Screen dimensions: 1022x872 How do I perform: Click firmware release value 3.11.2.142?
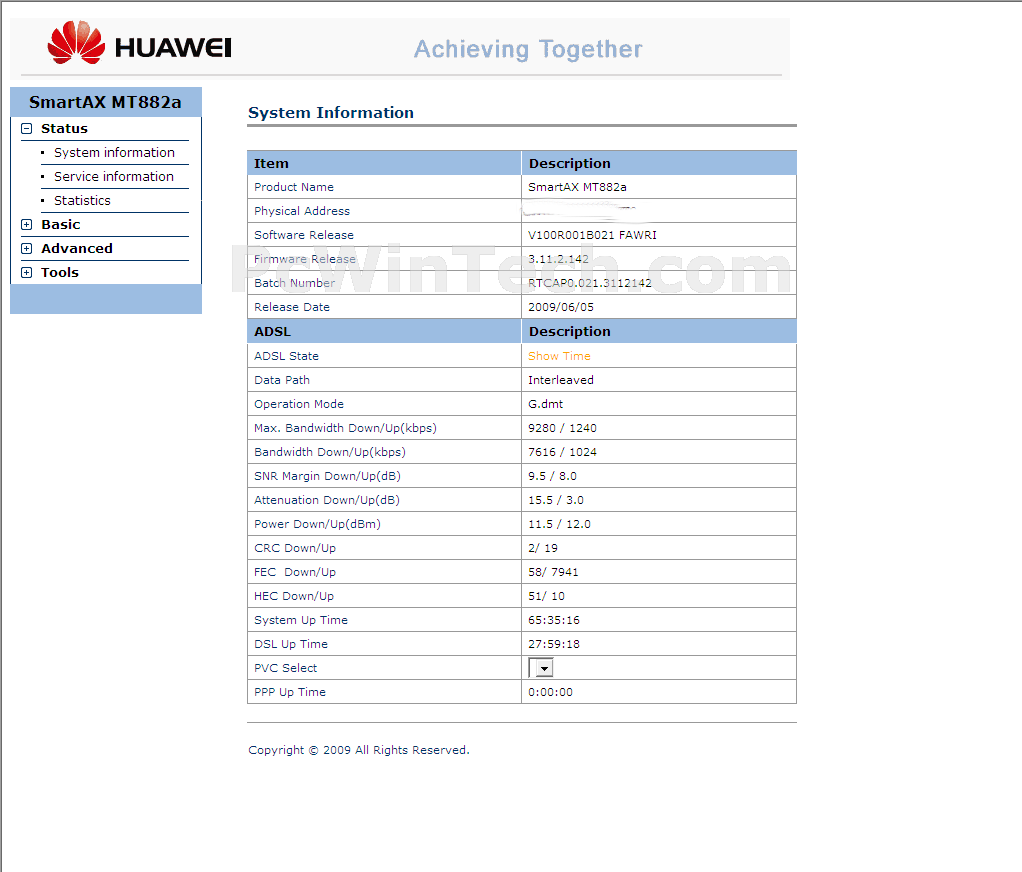pyautogui.click(x=559, y=259)
